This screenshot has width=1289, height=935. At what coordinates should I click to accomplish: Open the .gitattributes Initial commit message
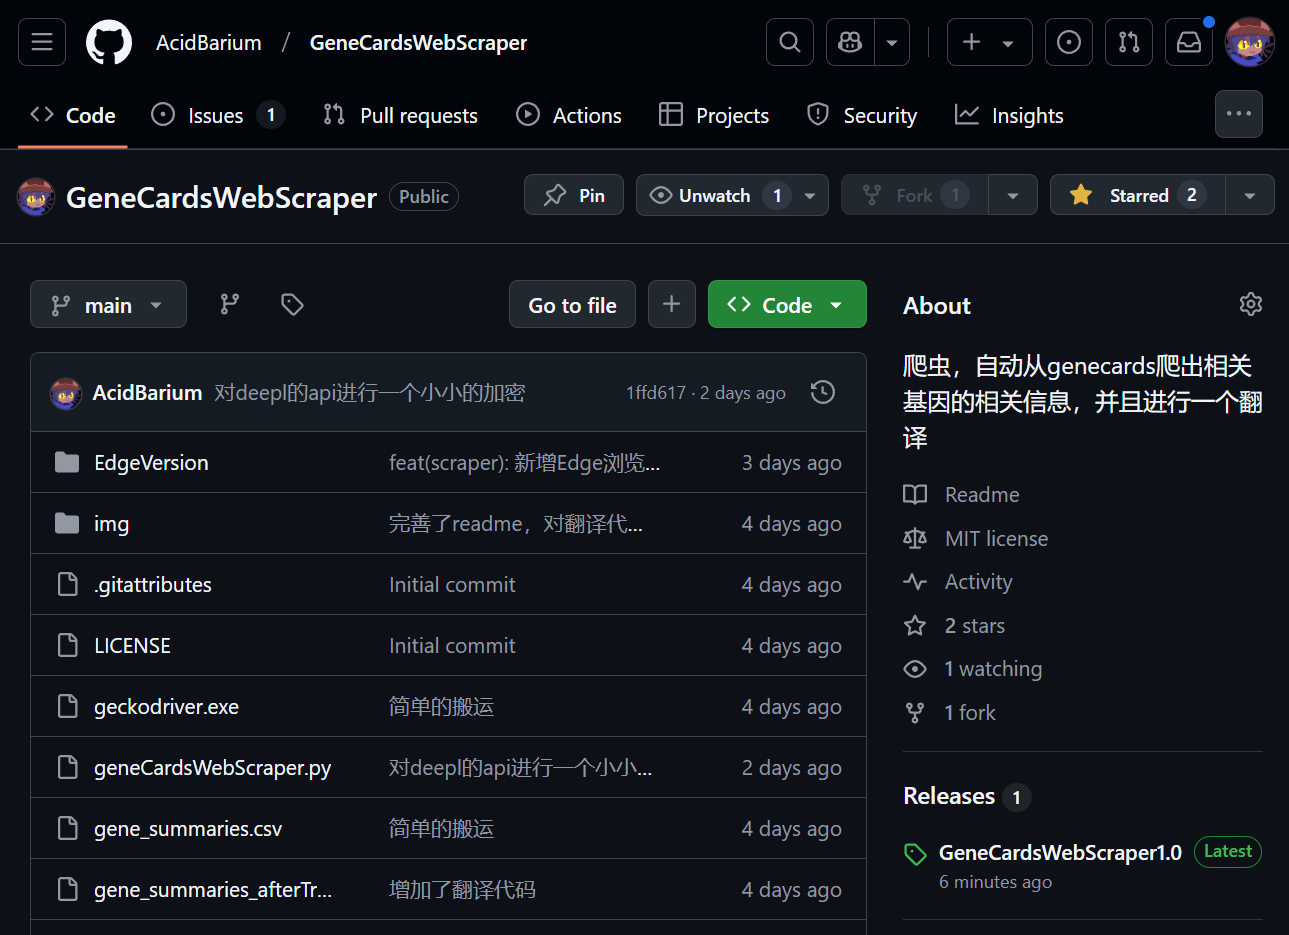[x=452, y=584]
